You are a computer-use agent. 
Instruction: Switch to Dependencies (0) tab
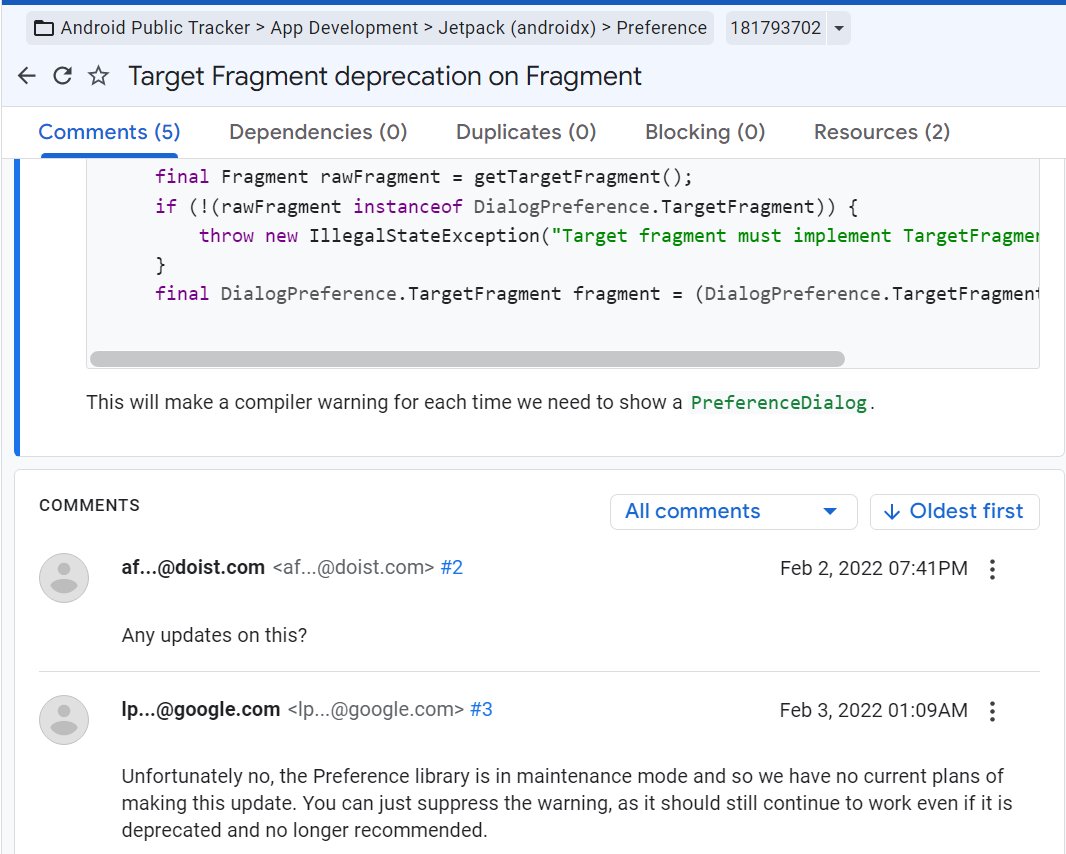[318, 132]
